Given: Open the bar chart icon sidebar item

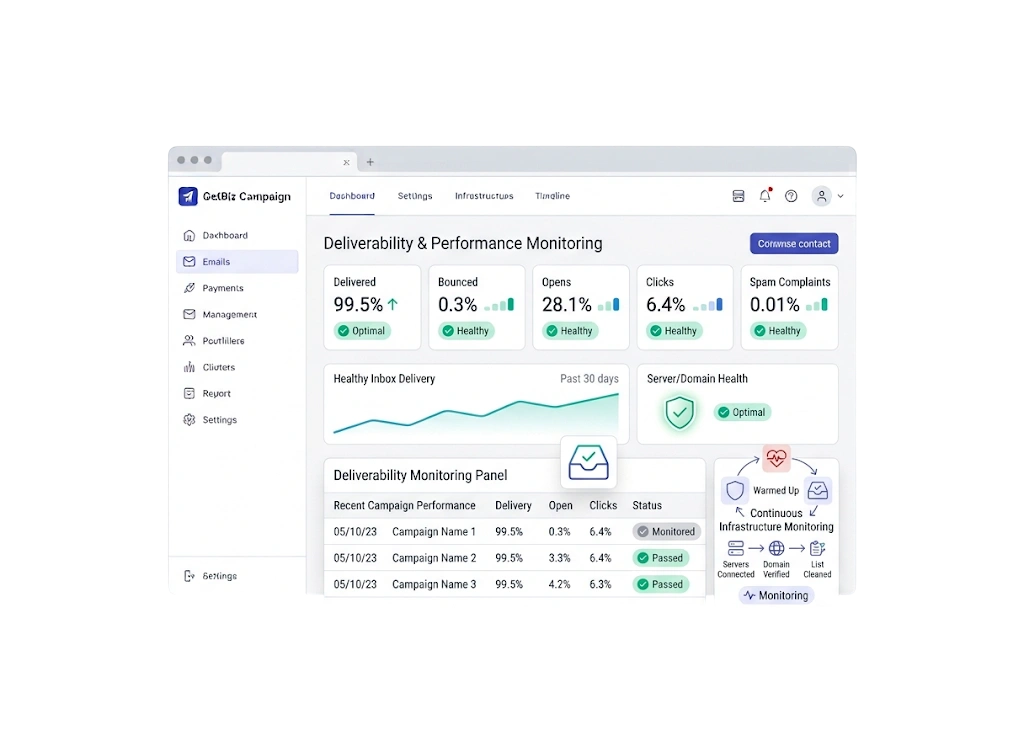Looking at the screenshot, I should click(237, 367).
